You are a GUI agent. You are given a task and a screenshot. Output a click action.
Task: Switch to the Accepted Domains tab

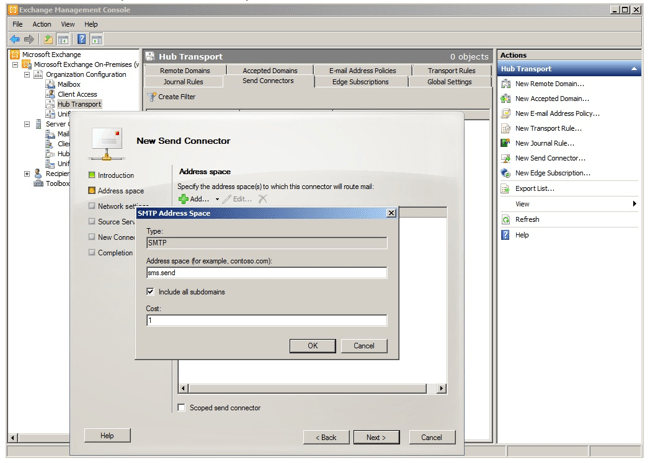270,70
